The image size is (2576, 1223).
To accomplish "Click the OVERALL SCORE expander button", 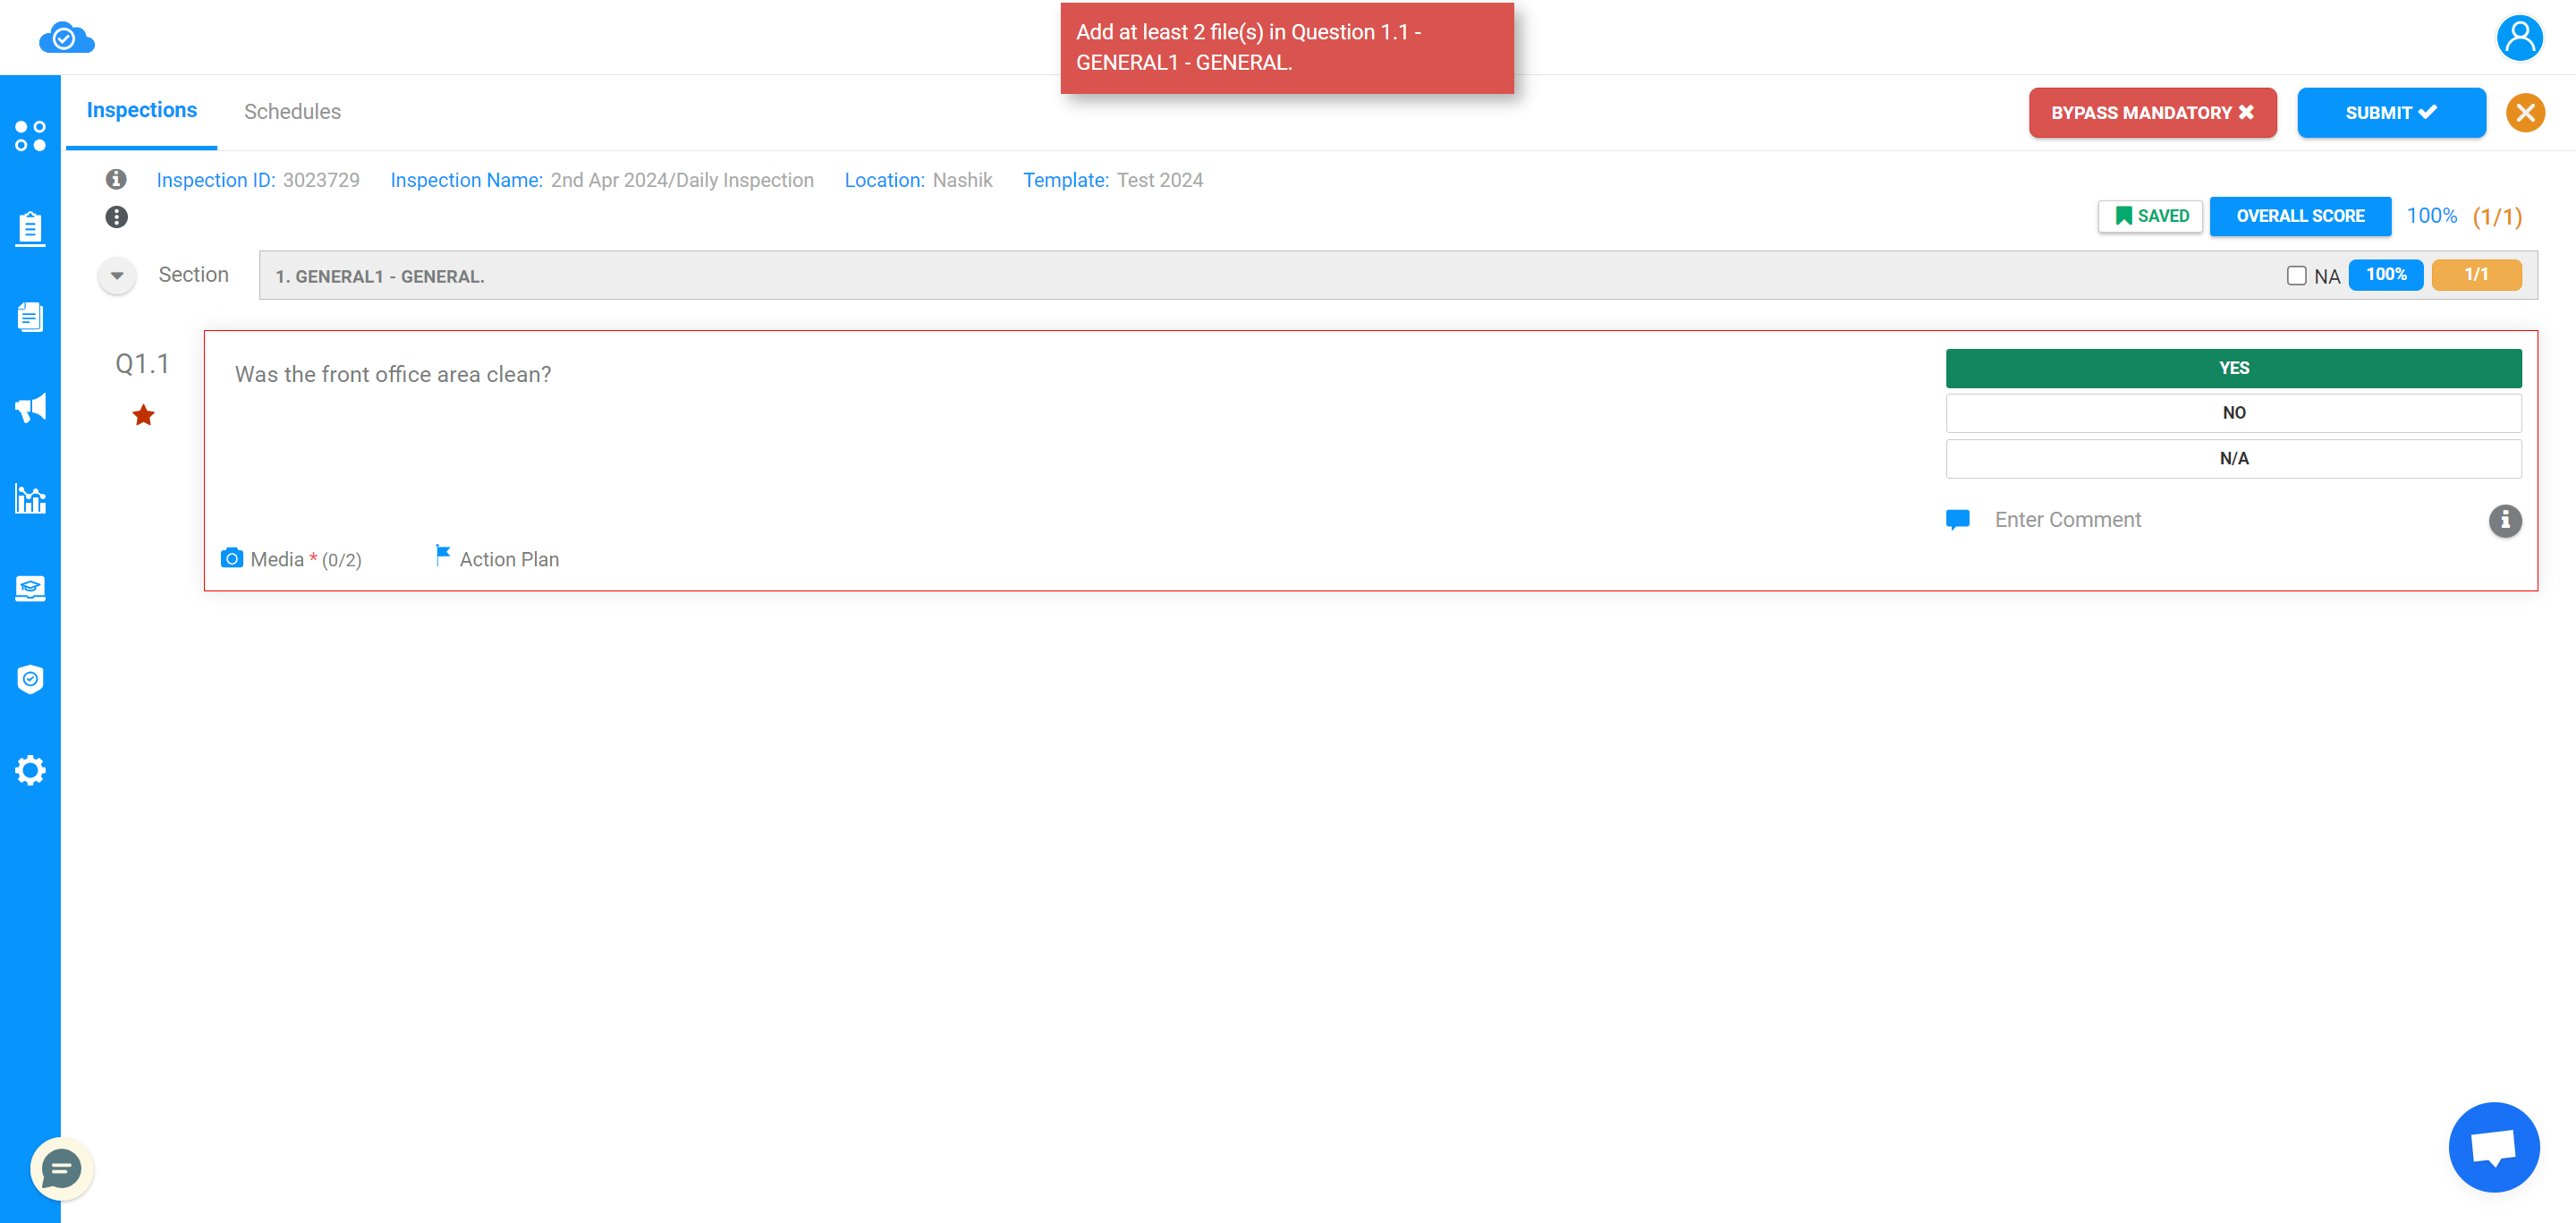I will coord(2300,216).
